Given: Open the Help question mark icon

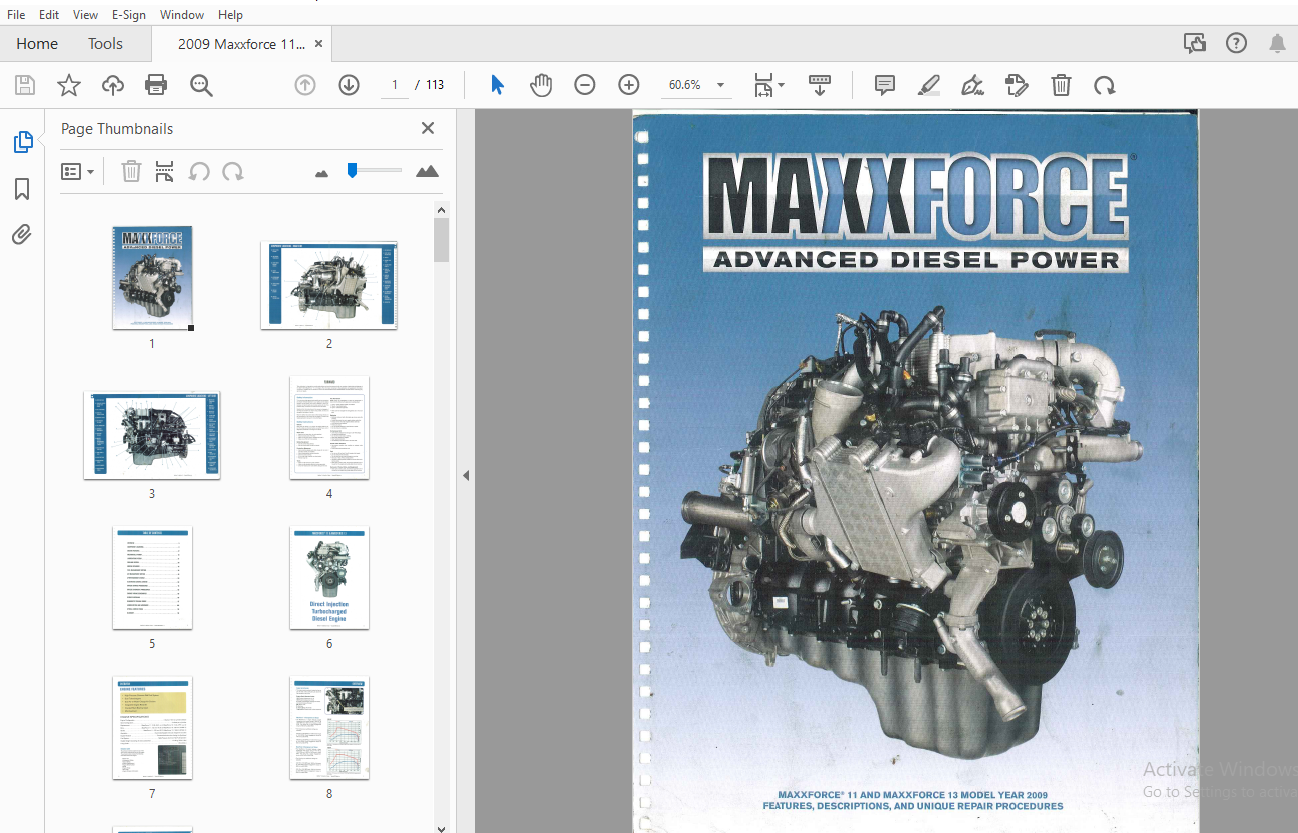Looking at the screenshot, I should pyautogui.click(x=1237, y=43).
